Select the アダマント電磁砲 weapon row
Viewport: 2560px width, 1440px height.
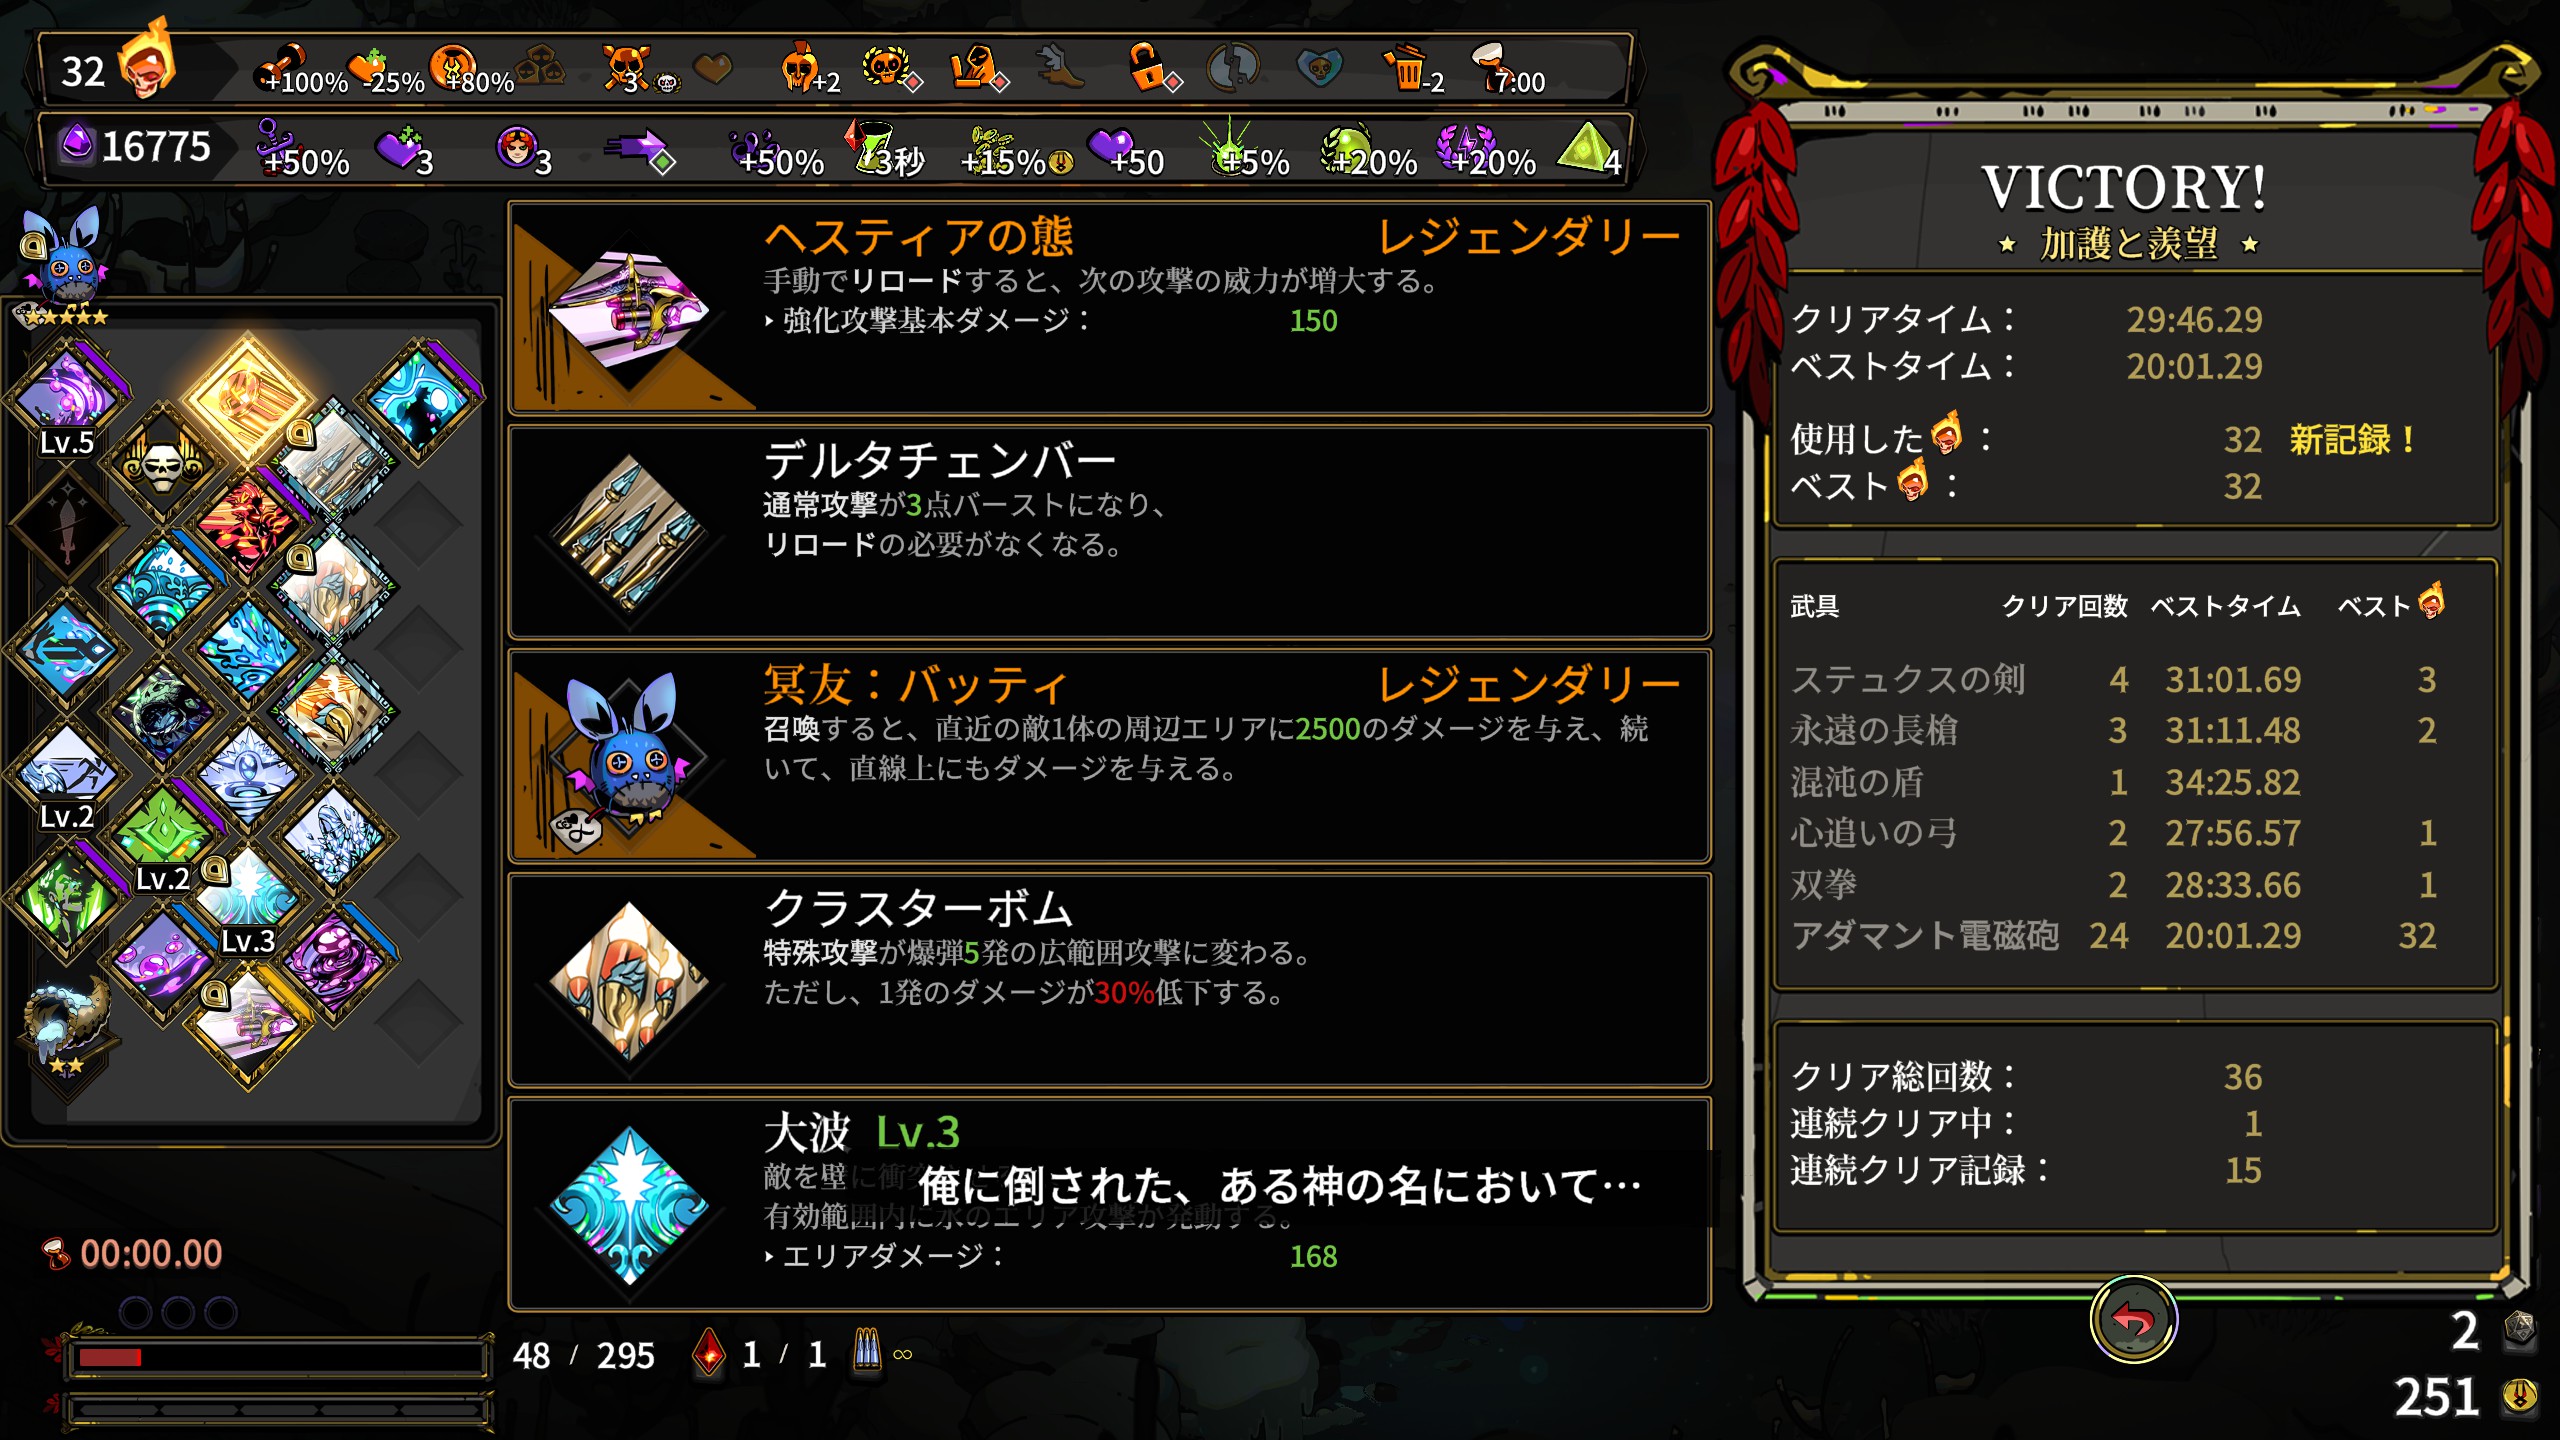[x=2114, y=936]
